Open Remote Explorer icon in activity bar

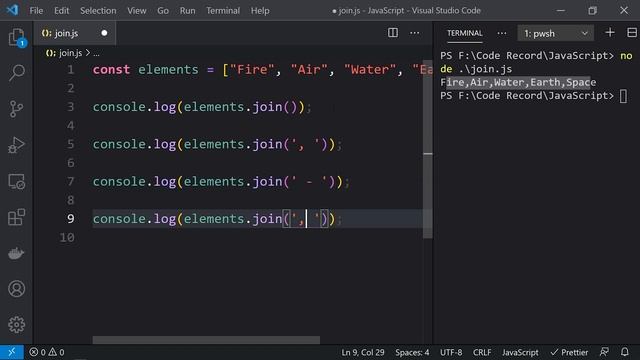[17, 182]
